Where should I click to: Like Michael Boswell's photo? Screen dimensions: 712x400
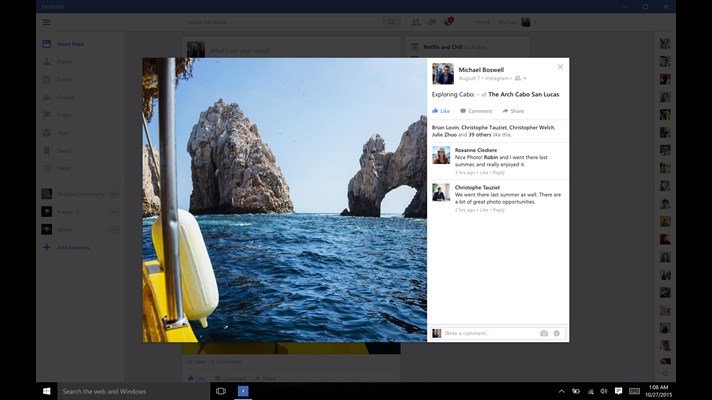click(441, 111)
